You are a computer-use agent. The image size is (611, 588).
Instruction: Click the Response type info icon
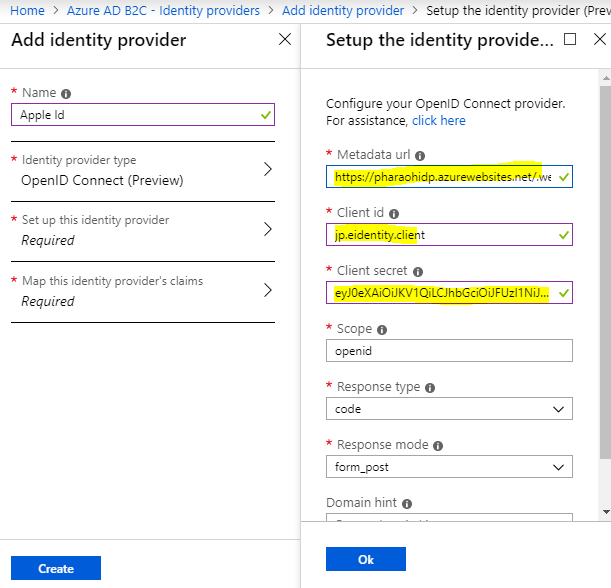click(430, 388)
